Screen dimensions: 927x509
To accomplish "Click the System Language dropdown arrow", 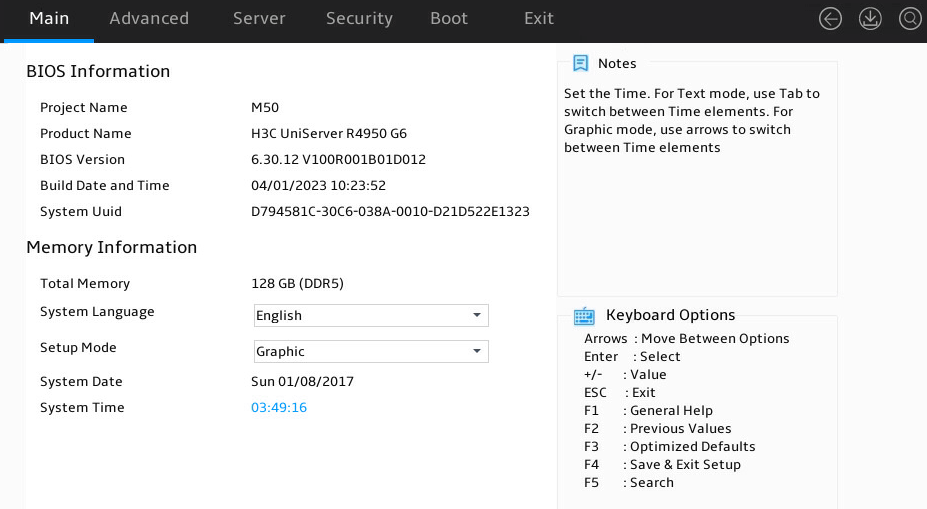I will 477,316.
